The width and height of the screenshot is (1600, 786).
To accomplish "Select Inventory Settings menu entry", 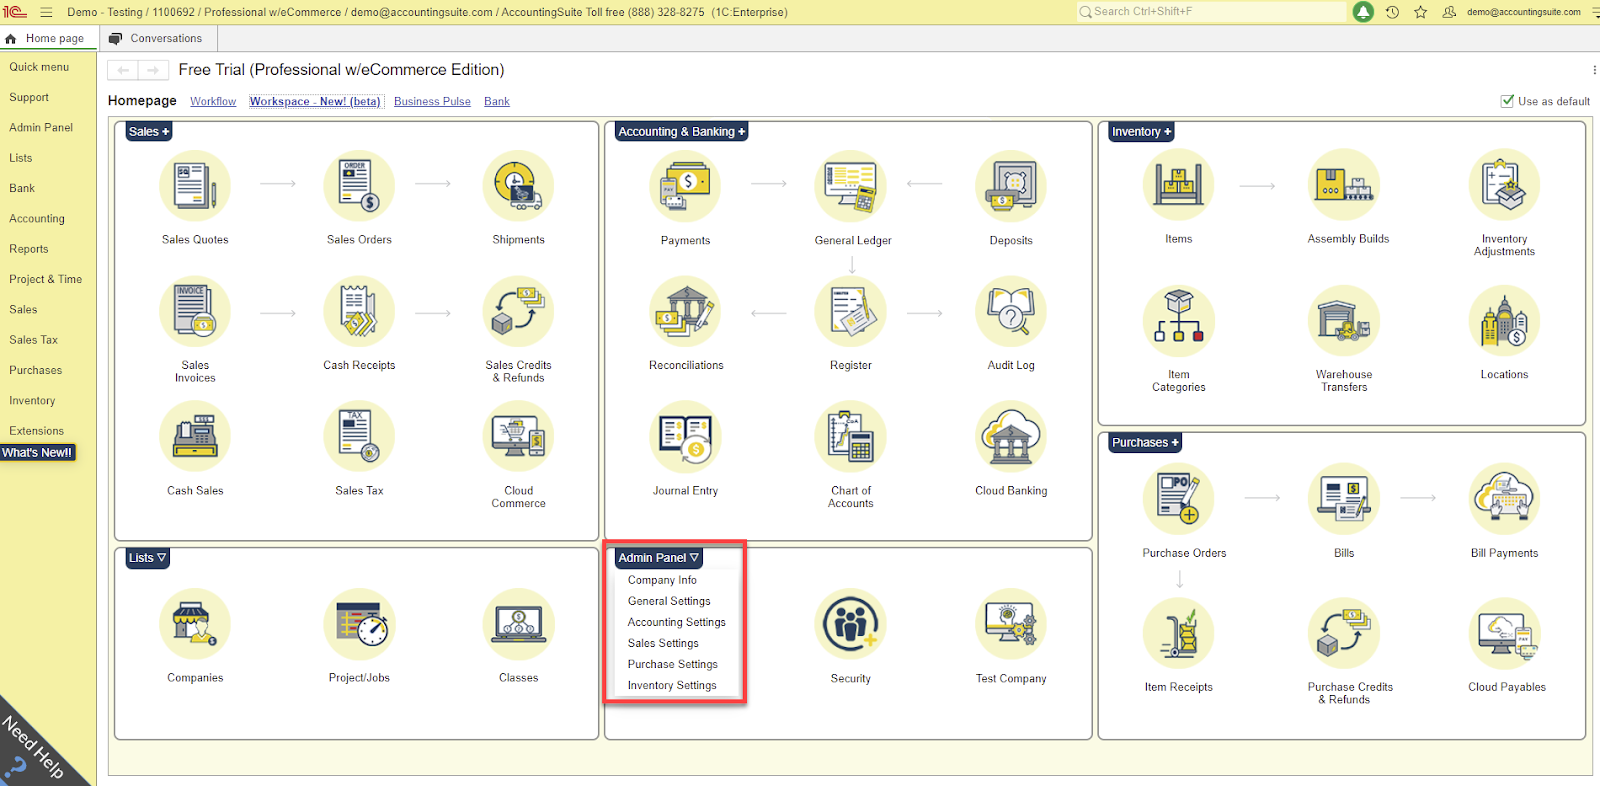I will click(672, 685).
